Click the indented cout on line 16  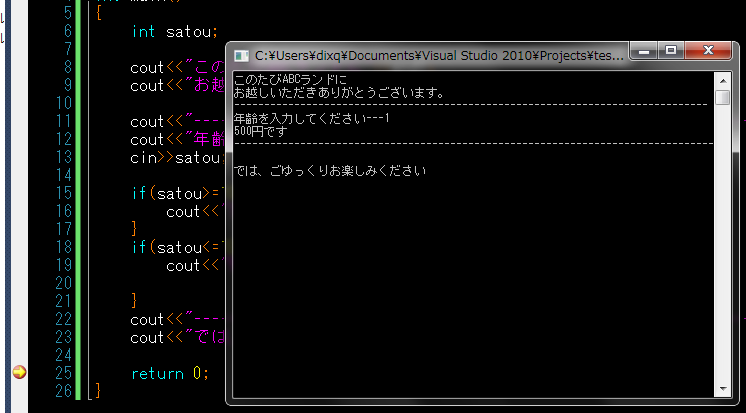click(196, 212)
